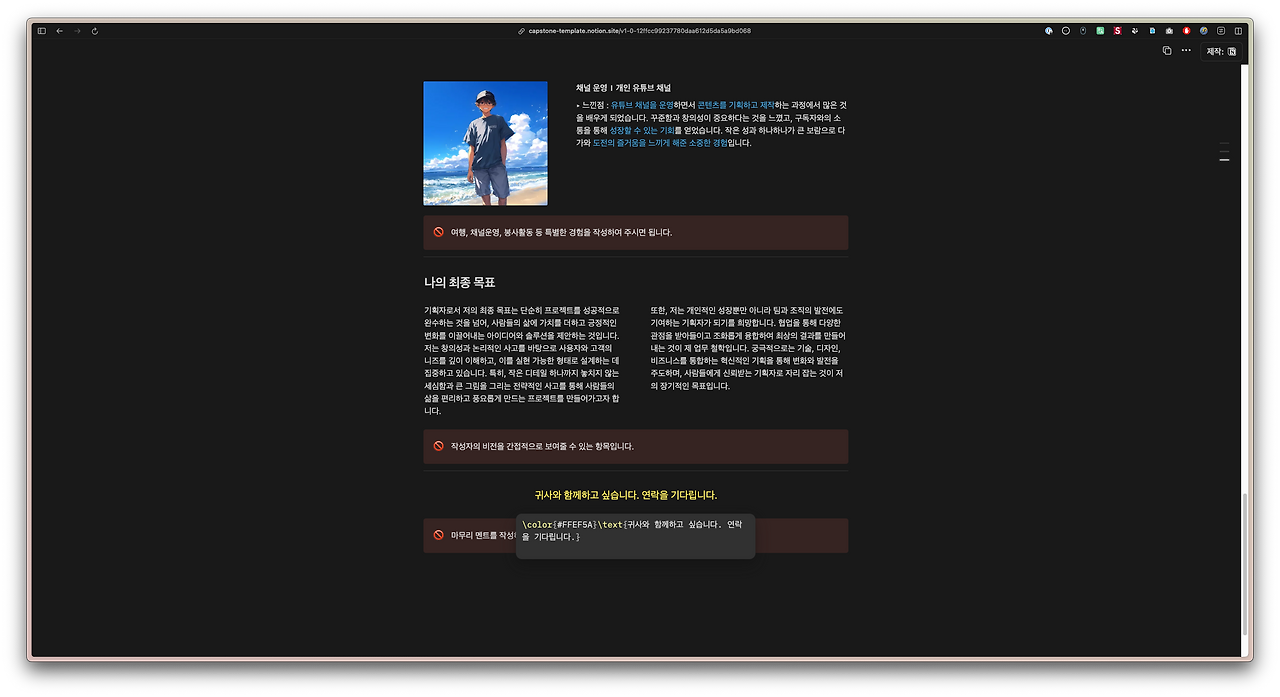Toggle the browser sidebar panel
Screen dimensions: 1280x697
[41, 31]
